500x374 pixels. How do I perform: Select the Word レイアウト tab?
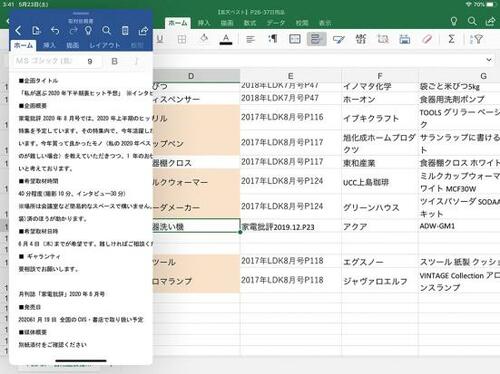point(104,45)
